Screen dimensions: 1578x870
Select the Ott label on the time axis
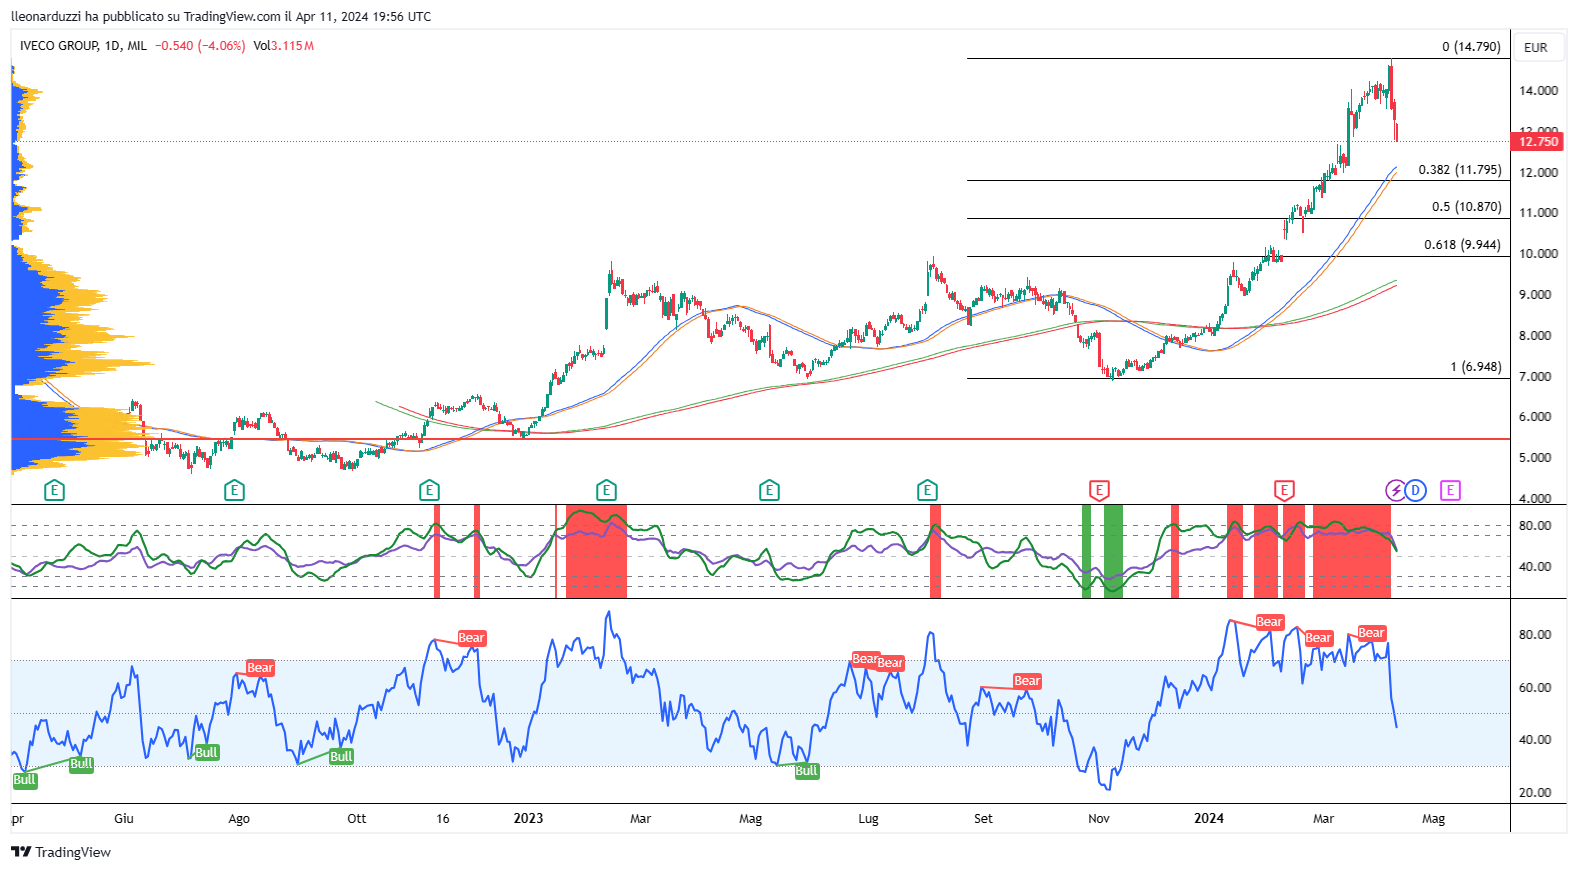356,819
